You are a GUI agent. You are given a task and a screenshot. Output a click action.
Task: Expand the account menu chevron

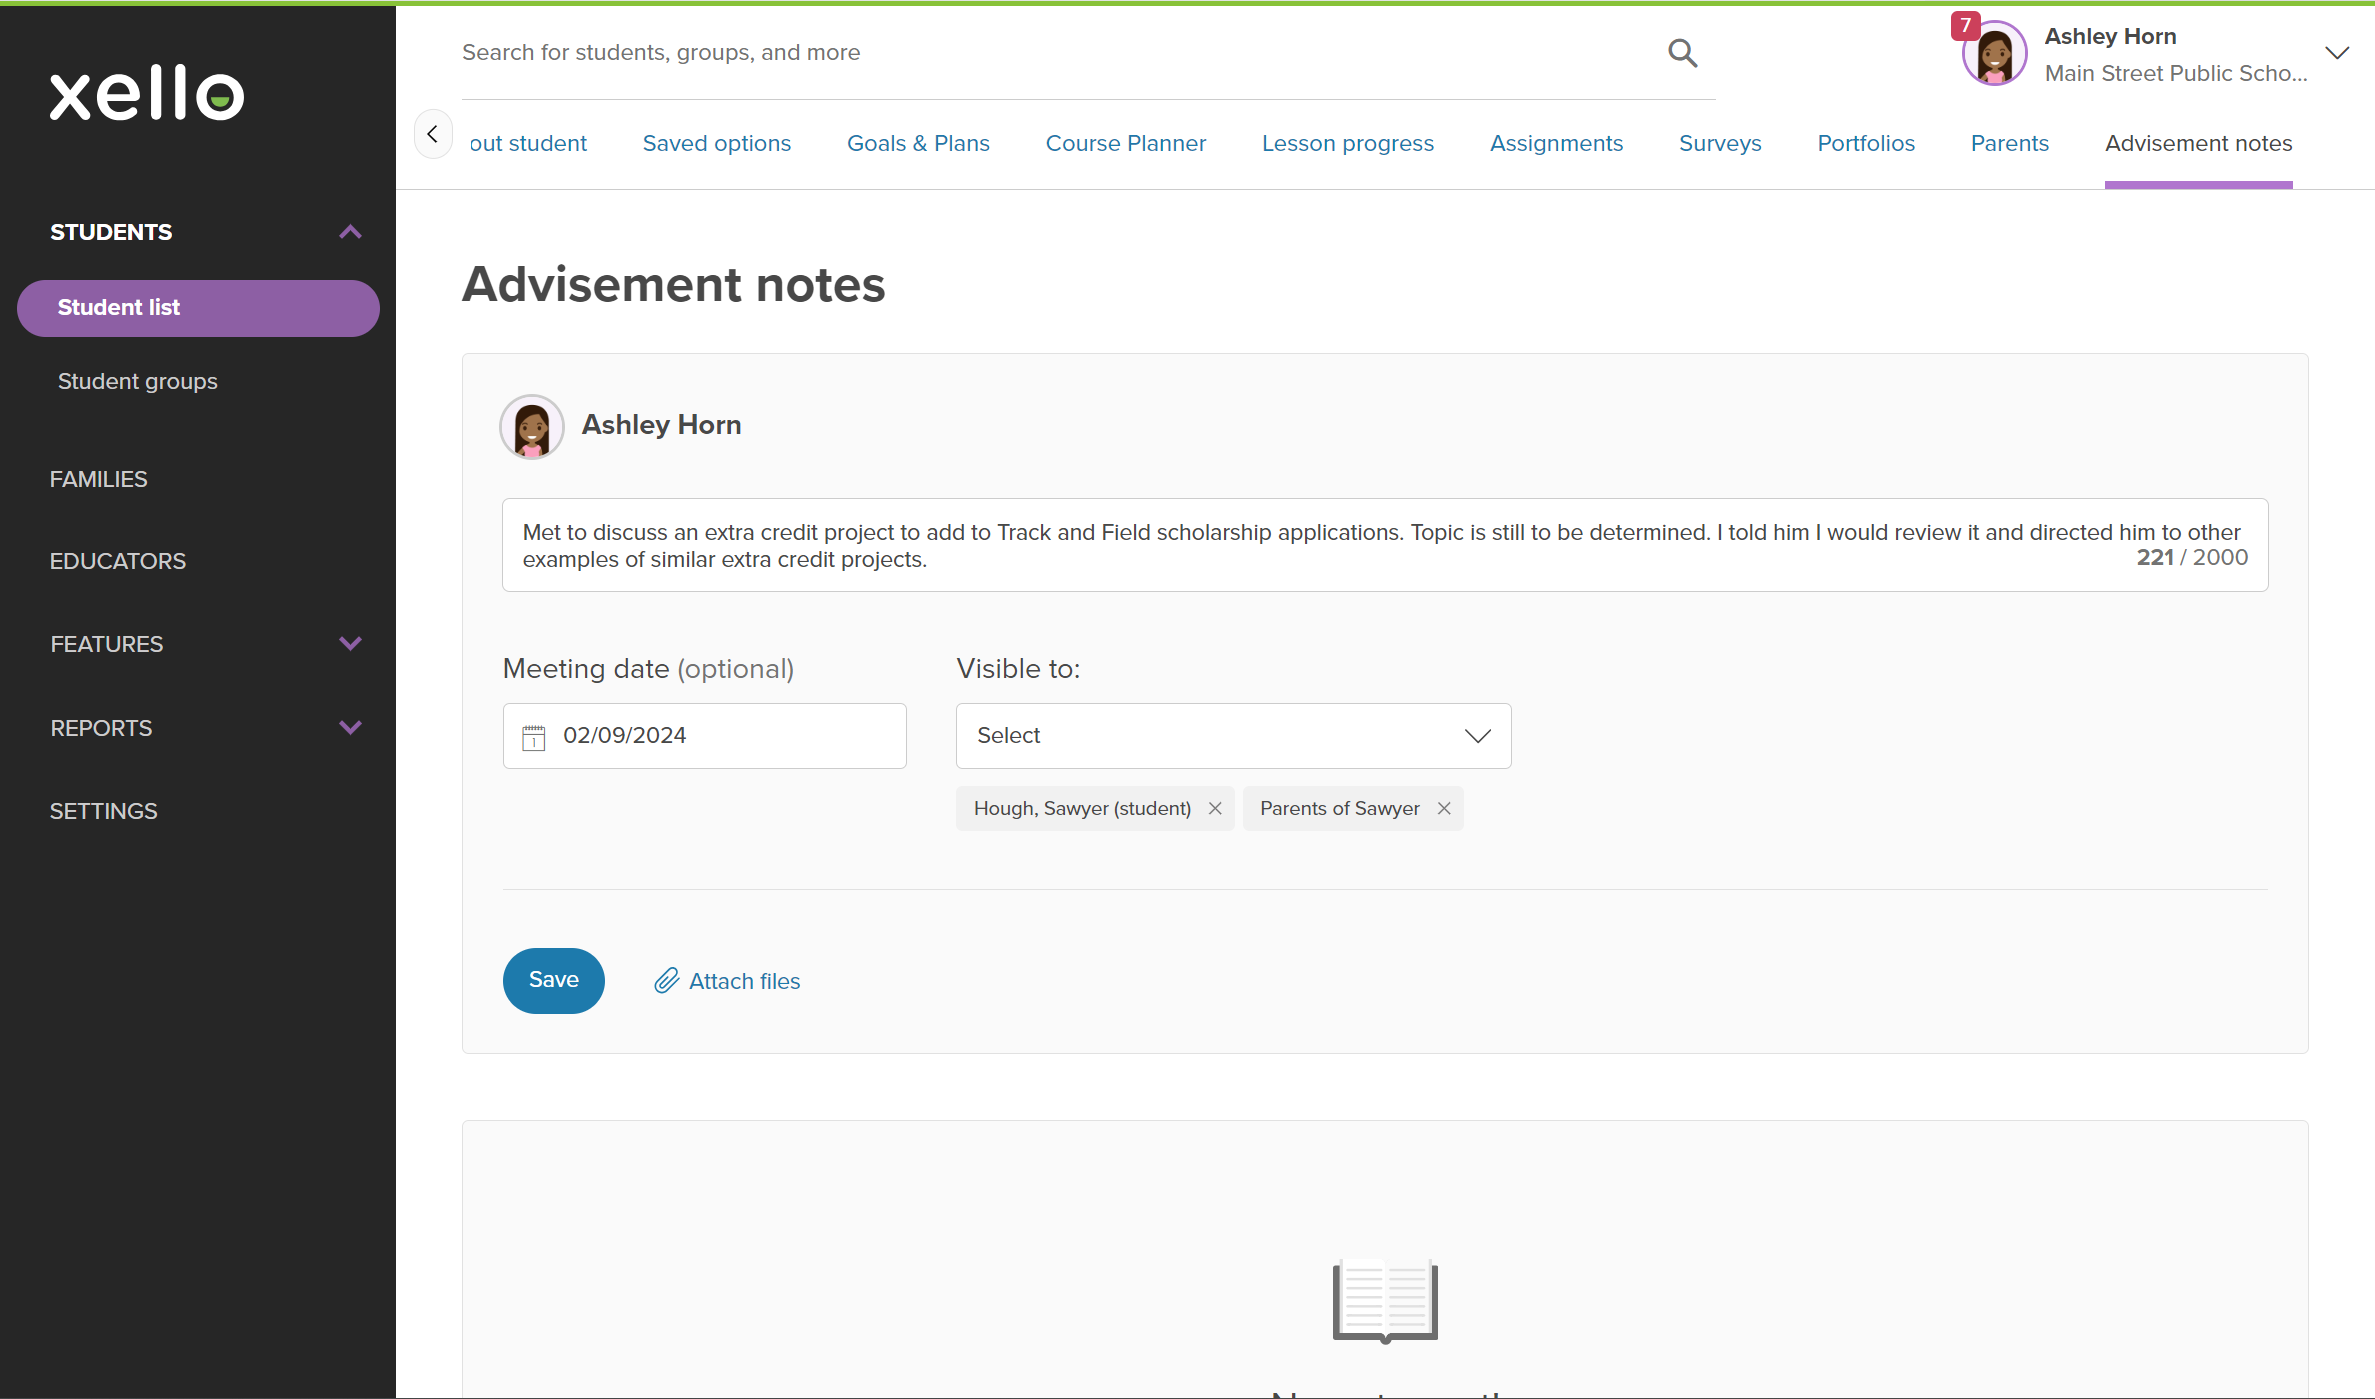point(2337,54)
